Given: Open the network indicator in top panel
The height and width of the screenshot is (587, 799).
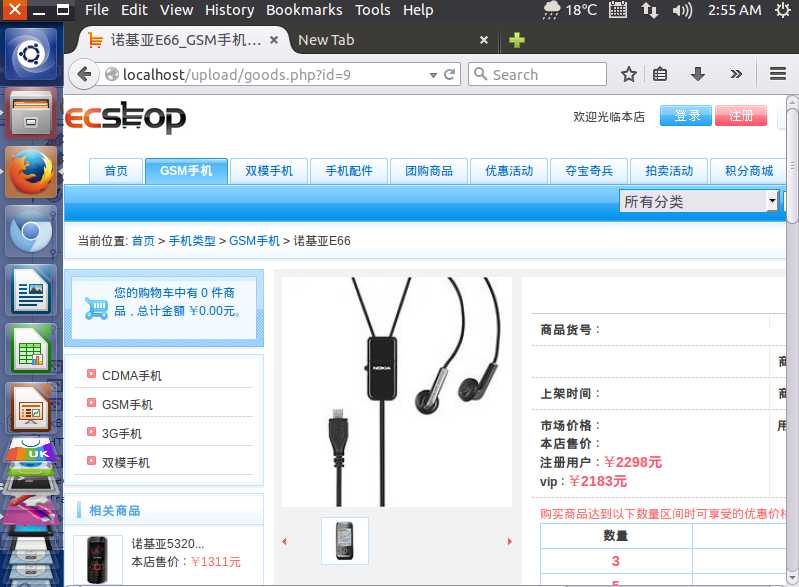Looking at the screenshot, I should pos(649,10).
